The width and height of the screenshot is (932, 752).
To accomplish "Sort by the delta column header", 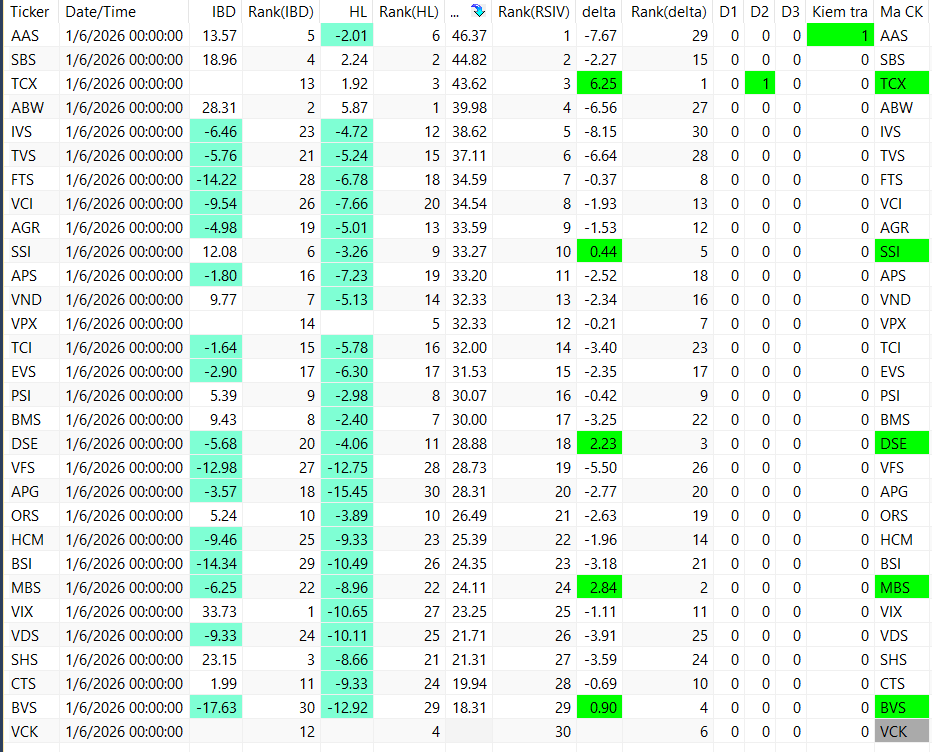I will (x=599, y=11).
